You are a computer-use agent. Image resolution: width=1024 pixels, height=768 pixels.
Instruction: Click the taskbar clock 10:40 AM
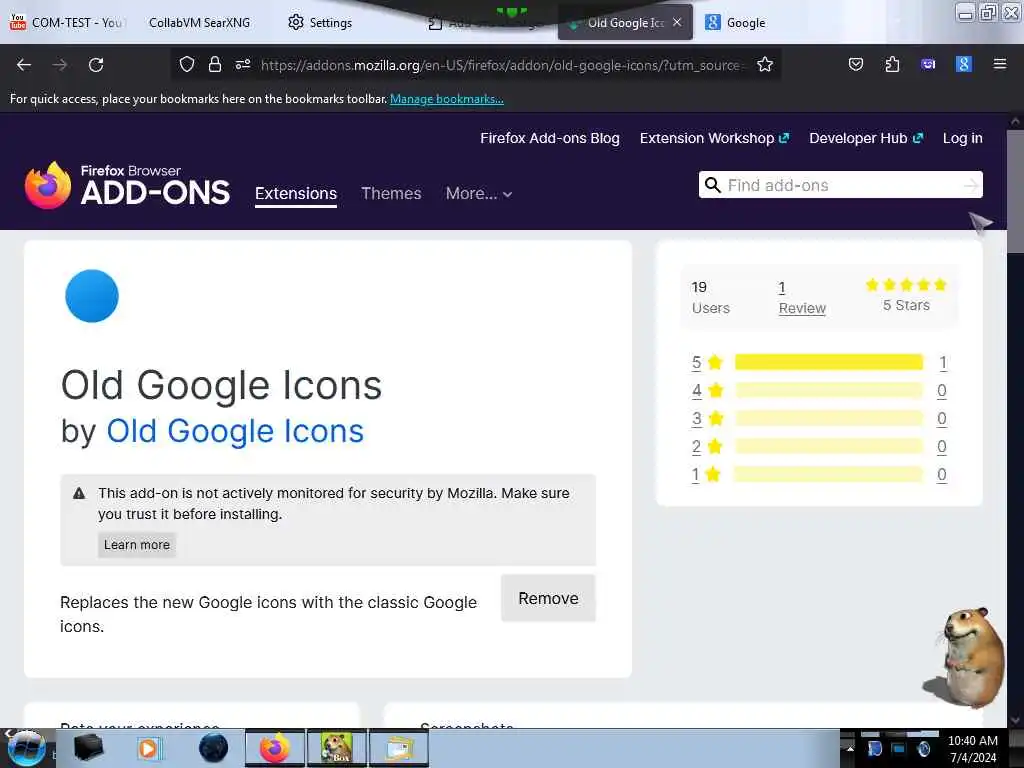tap(972, 741)
